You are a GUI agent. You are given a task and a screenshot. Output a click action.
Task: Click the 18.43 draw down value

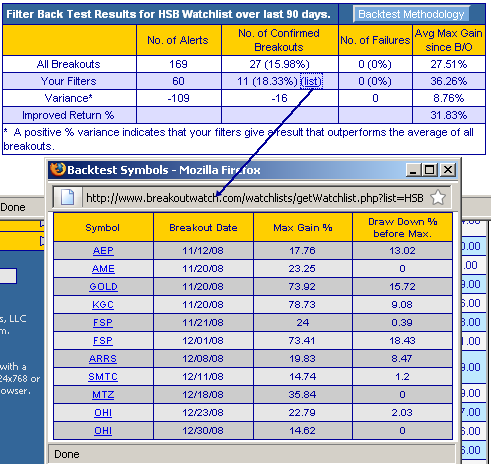click(x=402, y=341)
